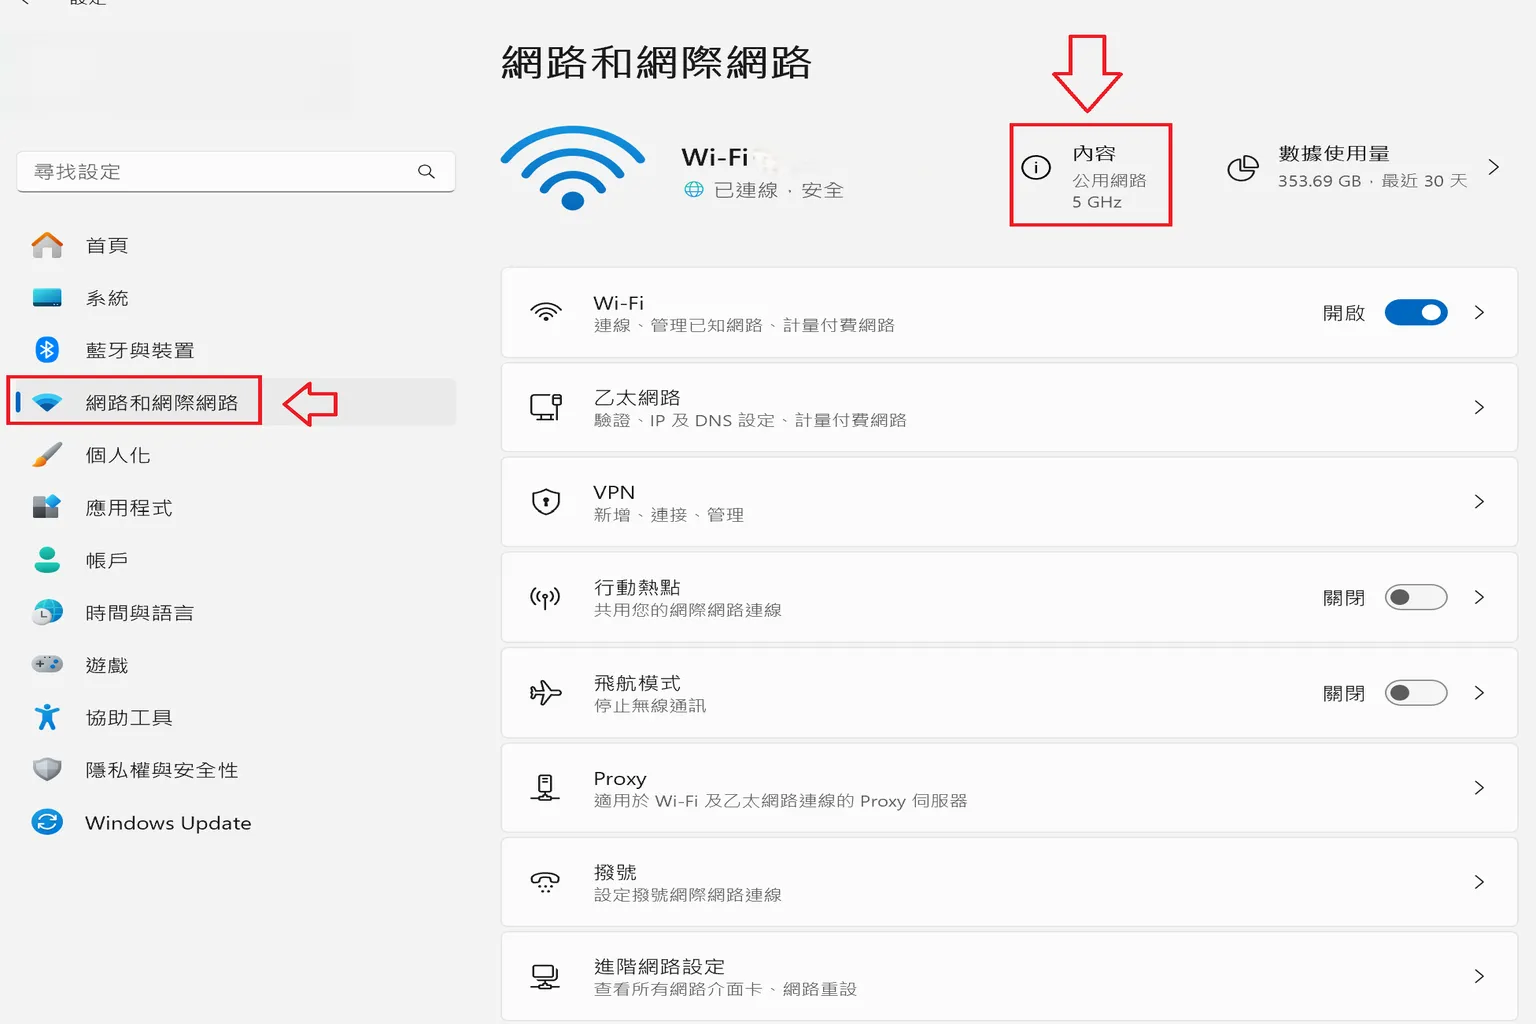Click the info circle icon beside 內容
Image resolution: width=1536 pixels, height=1024 pixels.
(x=1036, y=167)
